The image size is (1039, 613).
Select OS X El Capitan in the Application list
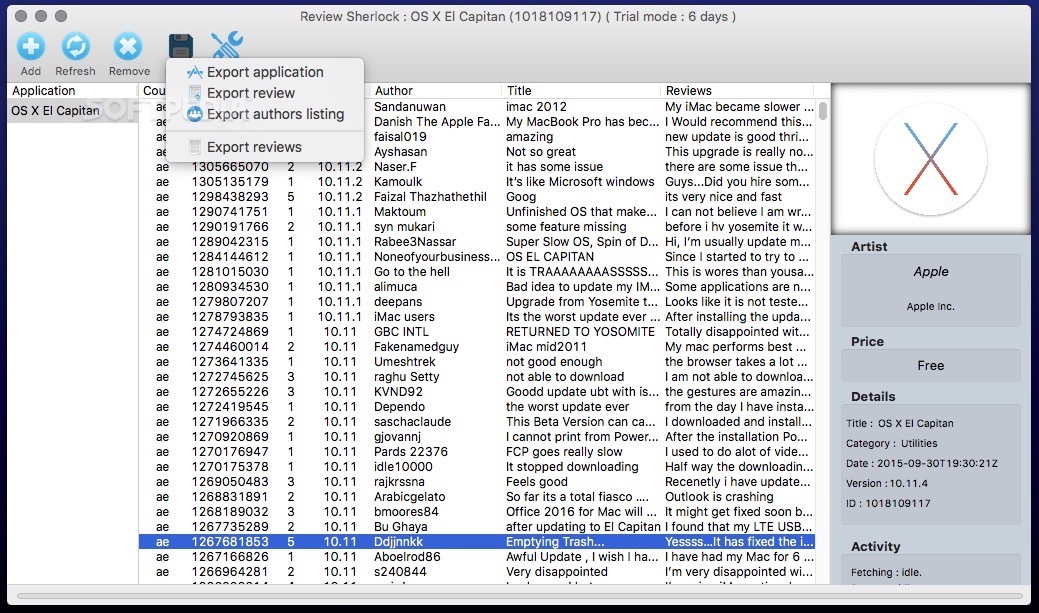(x=72, y=111)
